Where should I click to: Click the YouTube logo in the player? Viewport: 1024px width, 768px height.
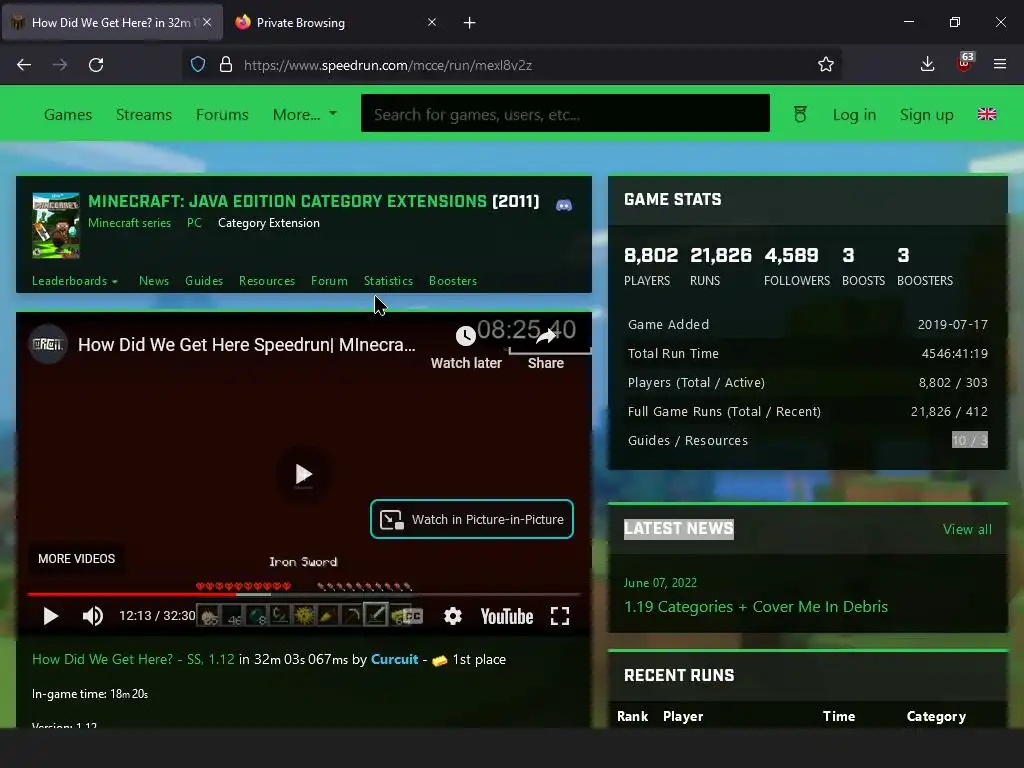pyautogui.click(x=507, y=616)
